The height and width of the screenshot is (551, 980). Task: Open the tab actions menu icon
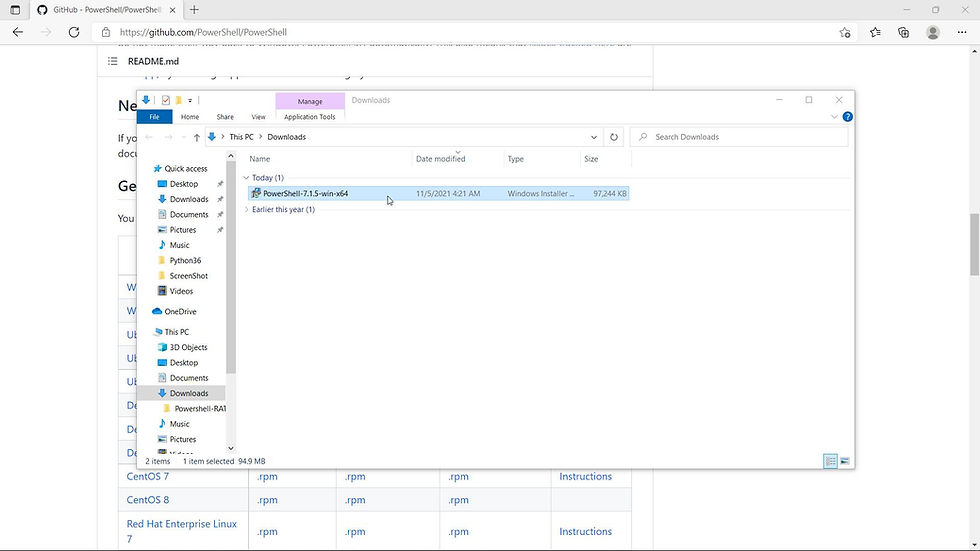pos(15,10)
